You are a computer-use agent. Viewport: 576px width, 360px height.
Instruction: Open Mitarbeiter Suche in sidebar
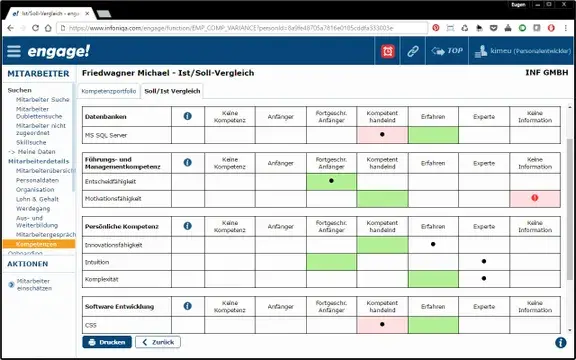point(43,100)
